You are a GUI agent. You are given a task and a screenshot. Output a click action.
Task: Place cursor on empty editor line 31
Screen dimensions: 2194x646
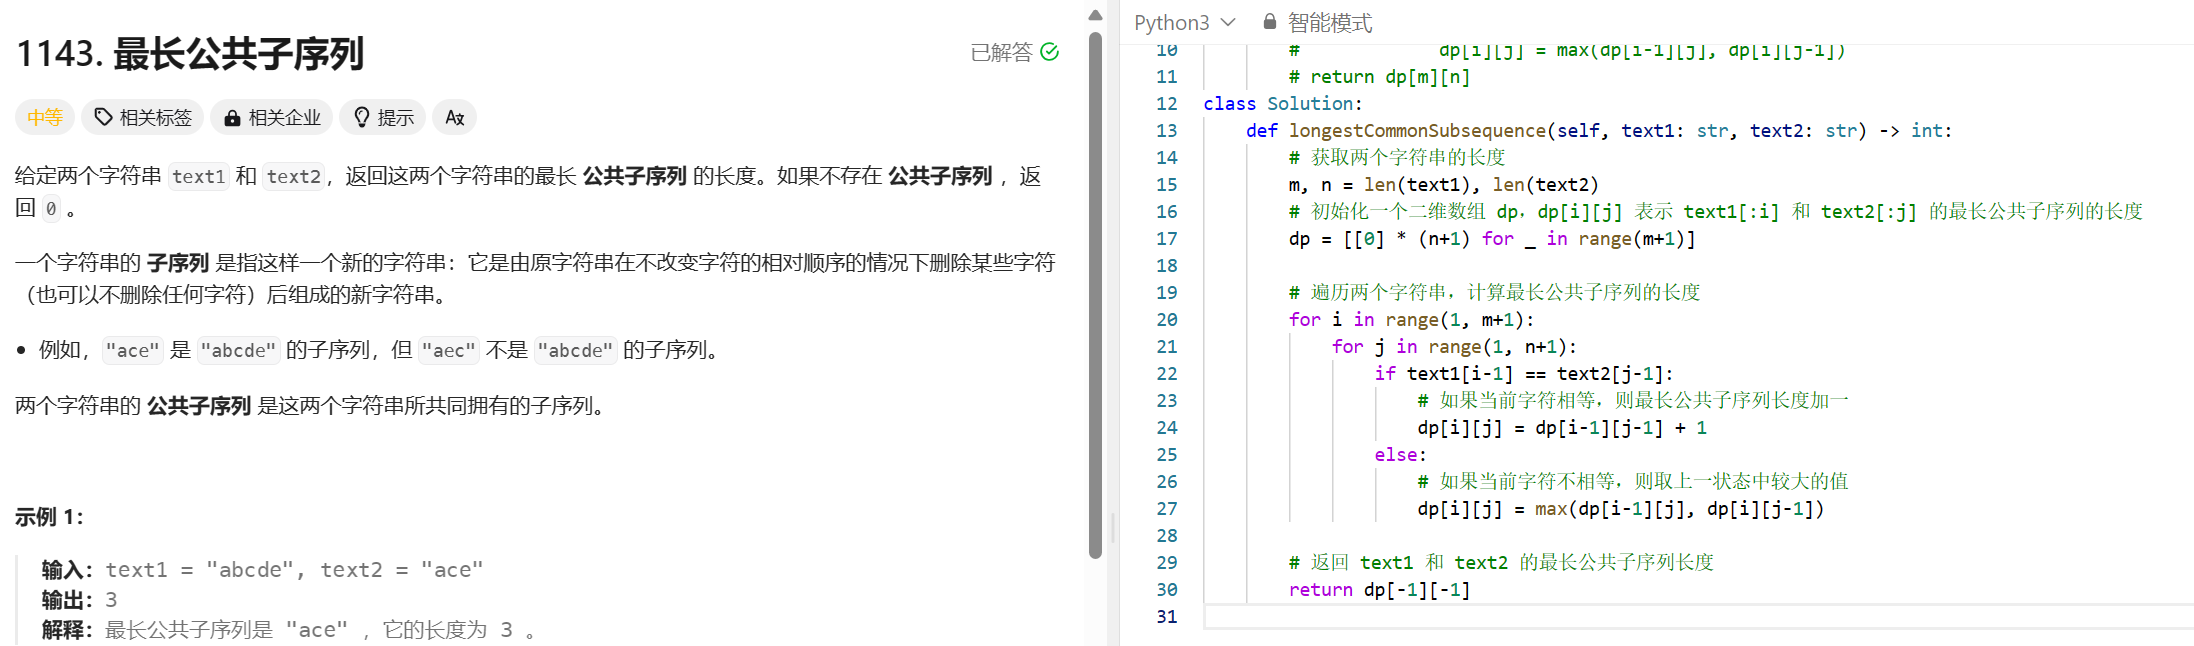tap(1600, 617)
